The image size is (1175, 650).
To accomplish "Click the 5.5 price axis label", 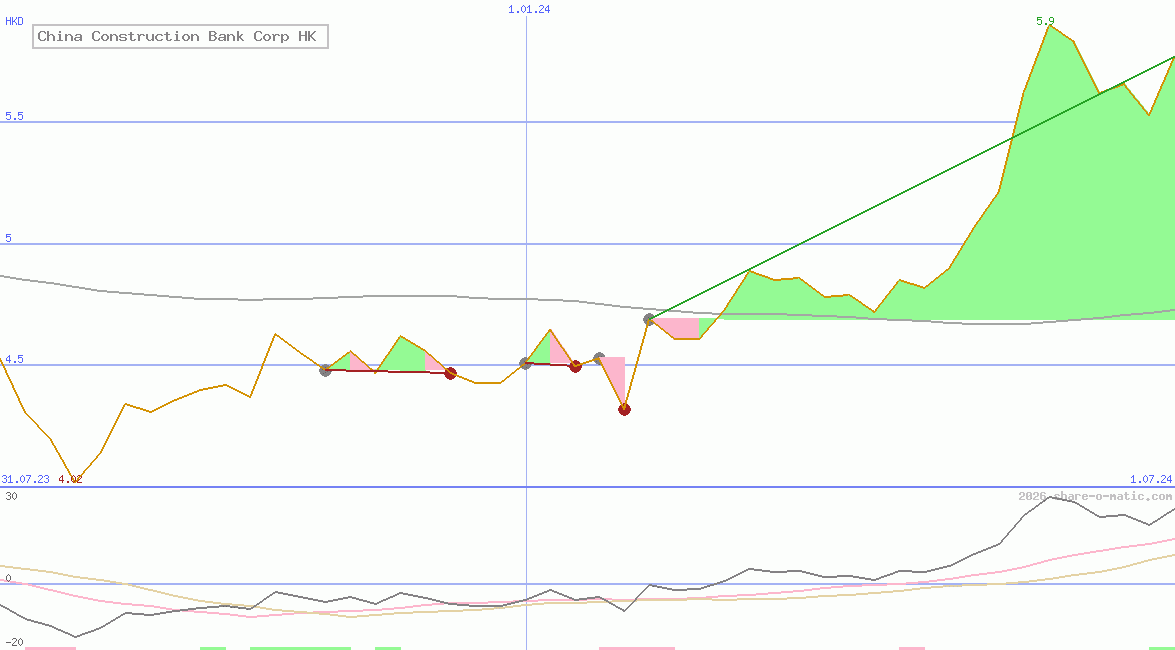I will (x=14, y=116).
